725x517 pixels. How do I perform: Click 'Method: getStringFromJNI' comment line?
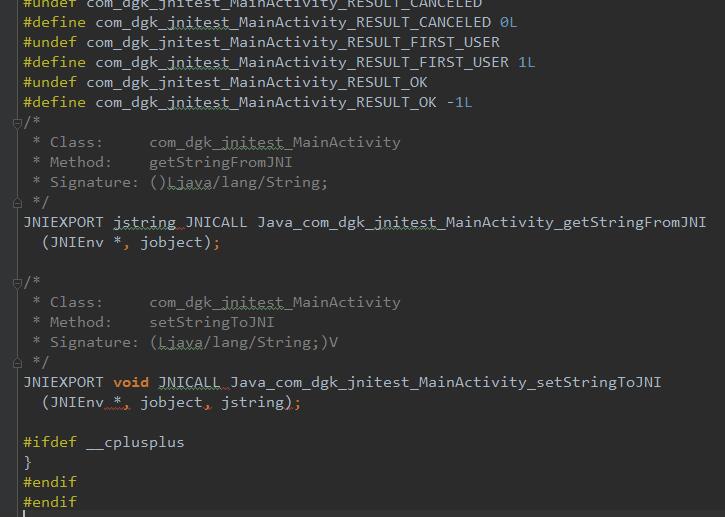[x=162, y=162]
